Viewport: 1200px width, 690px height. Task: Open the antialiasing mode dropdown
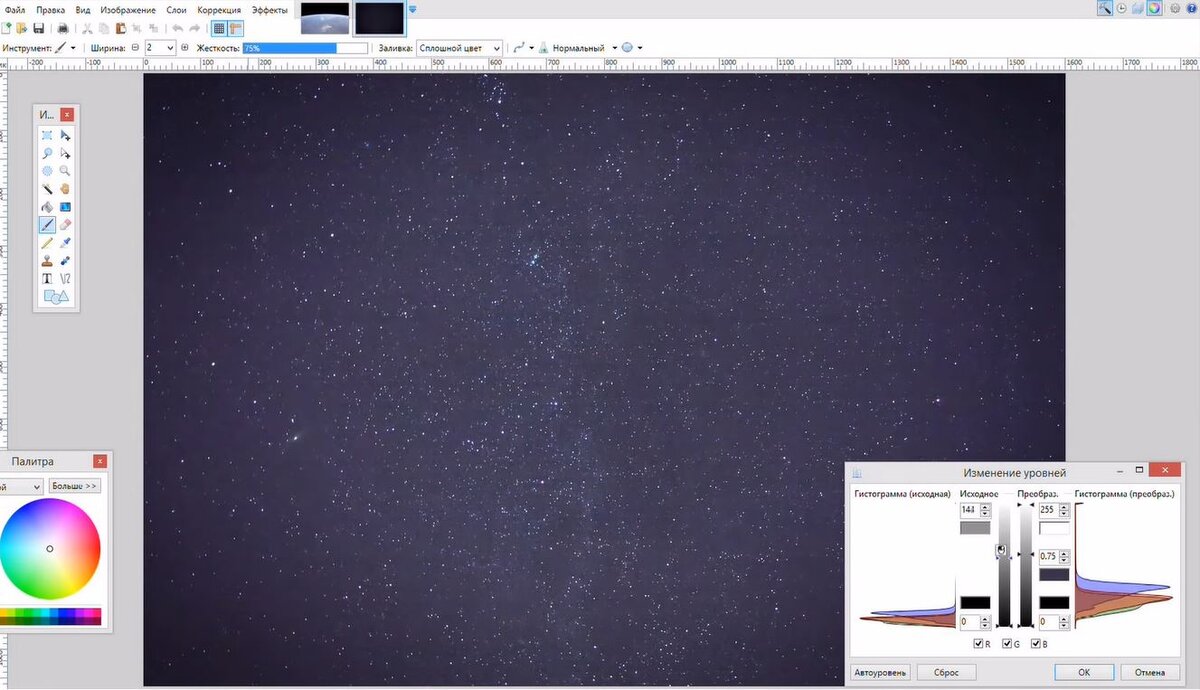coord(522,48)
